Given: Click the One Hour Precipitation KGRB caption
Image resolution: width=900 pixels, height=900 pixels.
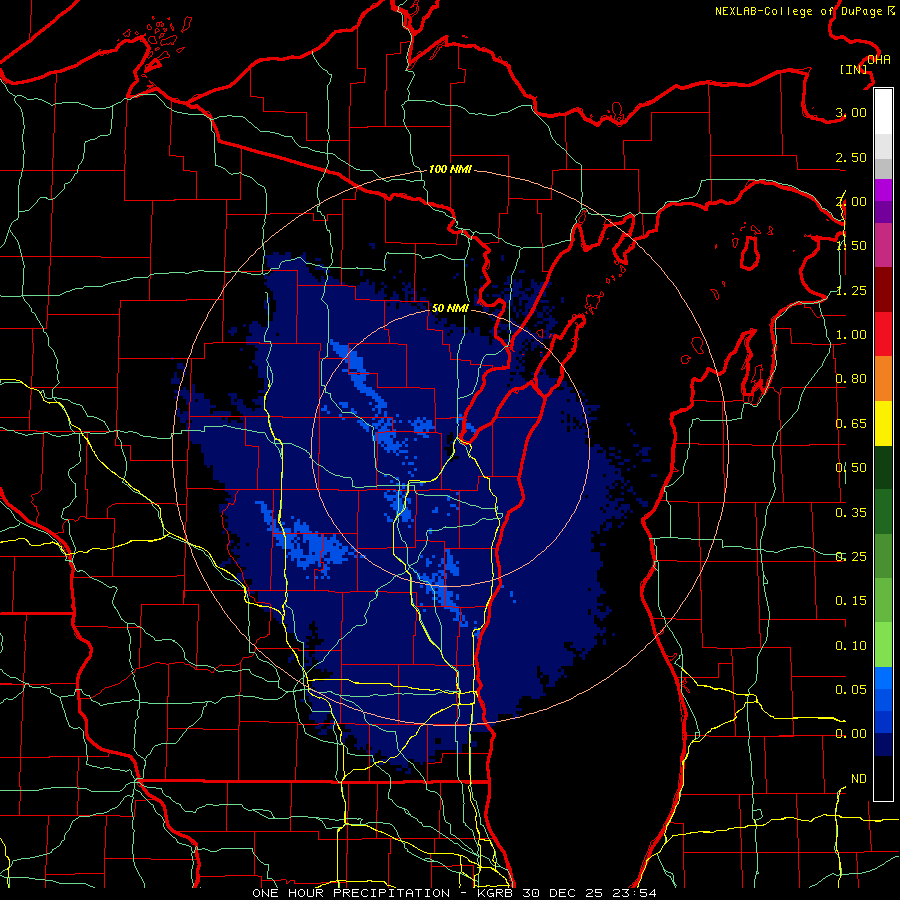Looking at the screenshot, I should point(454,893).
